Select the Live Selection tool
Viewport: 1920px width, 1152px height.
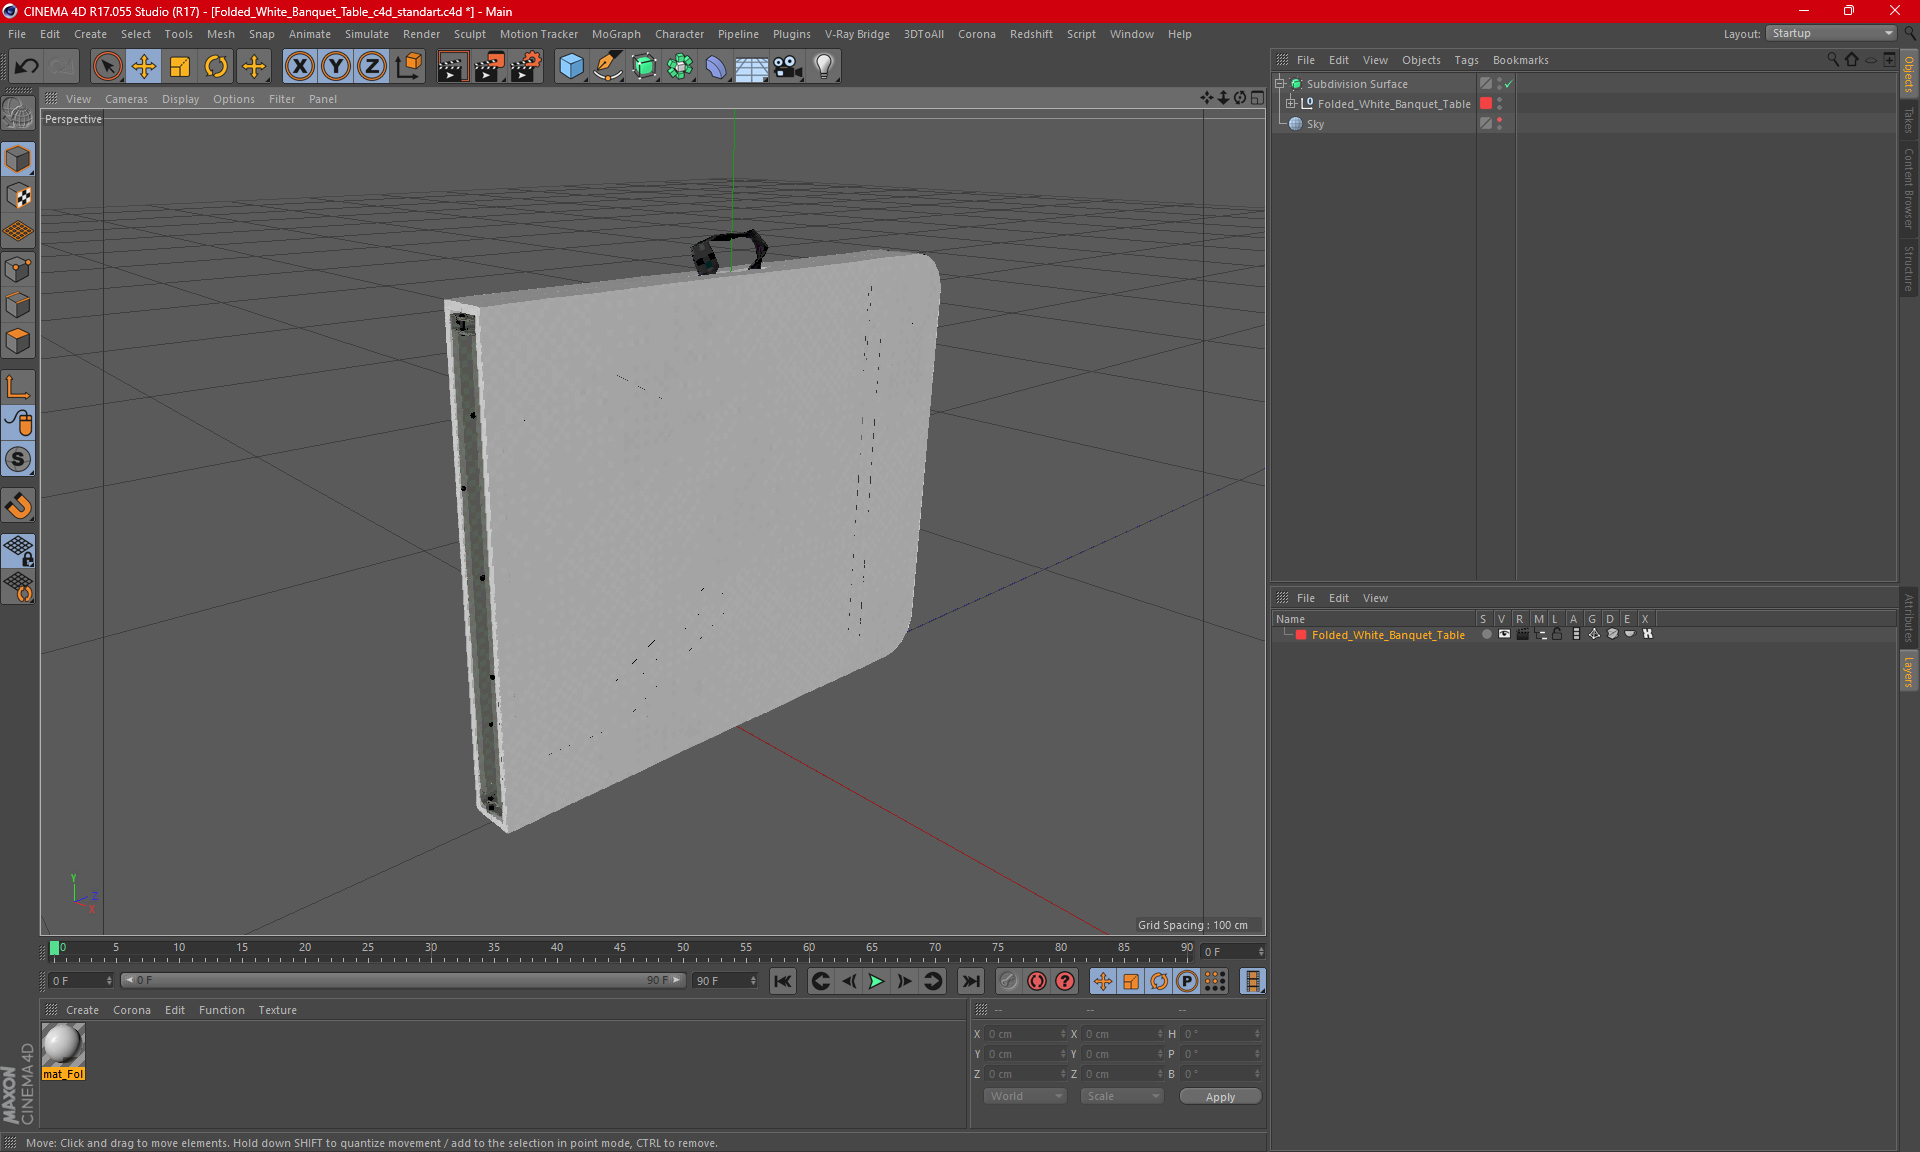107,67
